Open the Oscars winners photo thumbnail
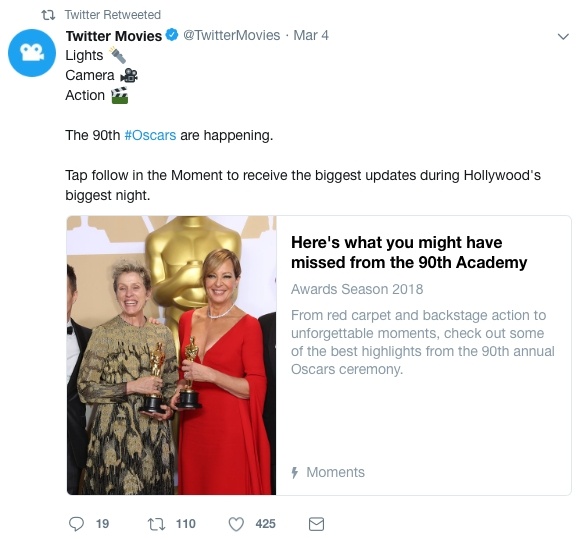This screenshot has height=539, width=580. click(172, 356)
